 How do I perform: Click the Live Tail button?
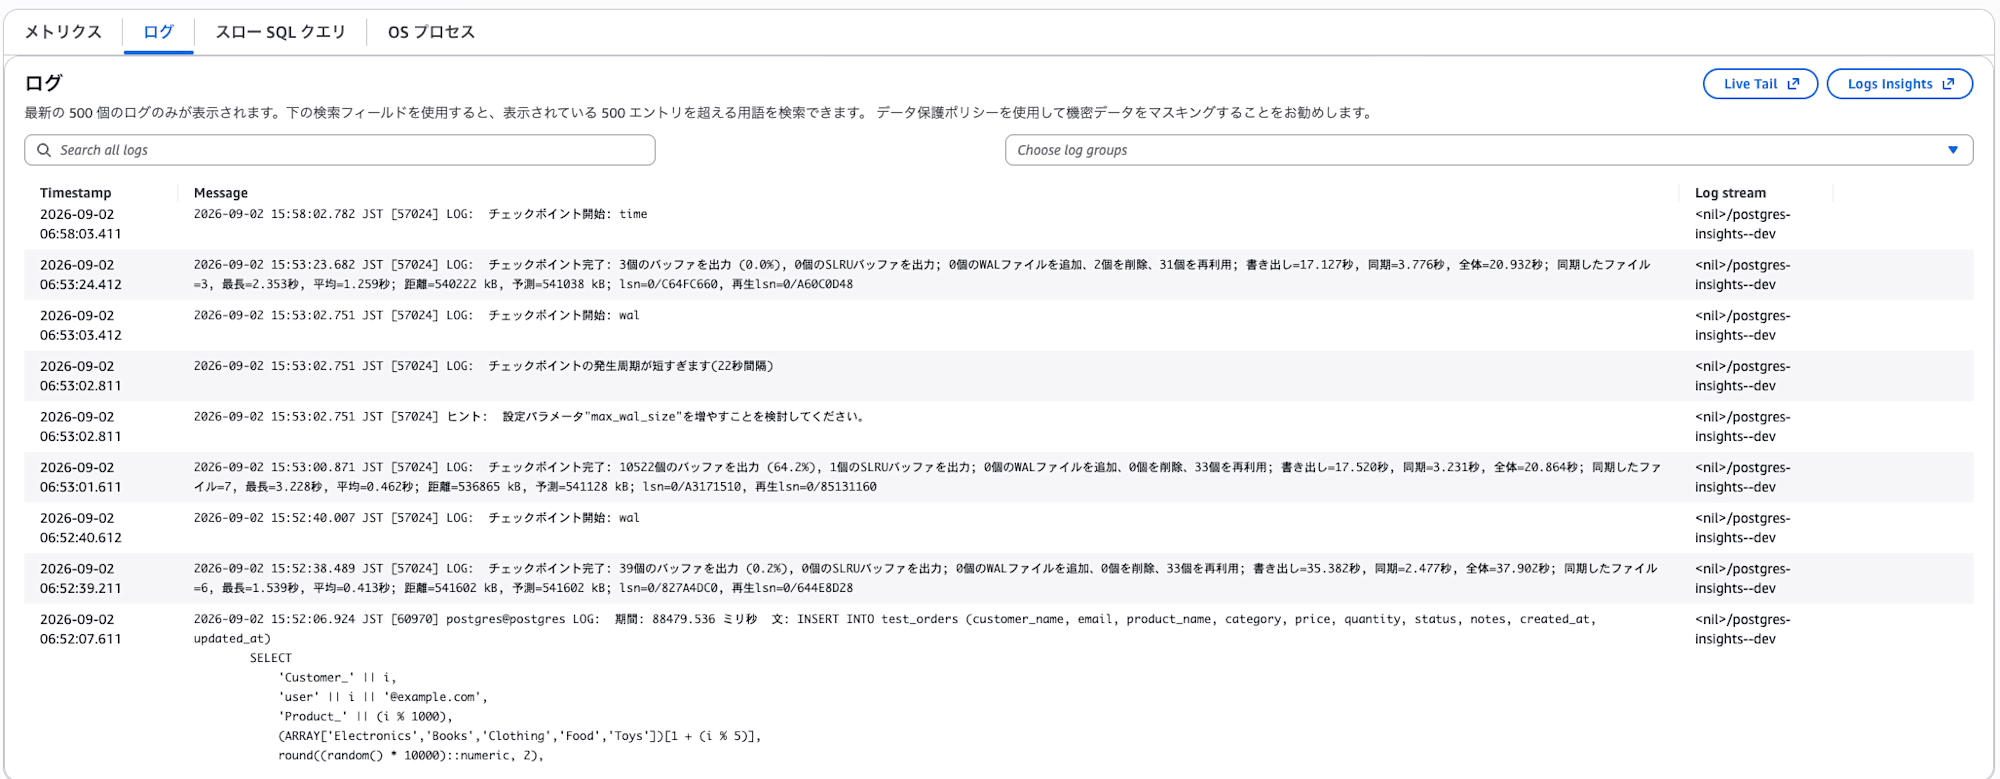click(x=1760, y=84)
